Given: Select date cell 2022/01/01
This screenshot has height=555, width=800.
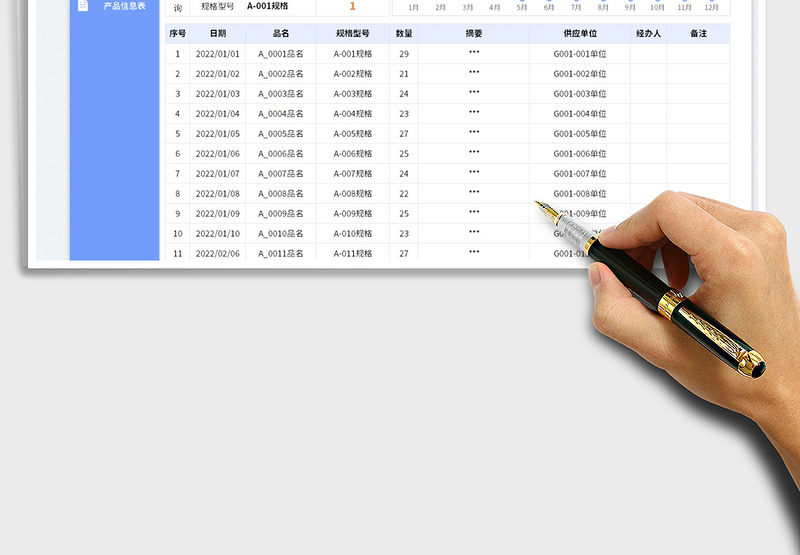Looking at the screenshot, I should (x=218, y=54).
